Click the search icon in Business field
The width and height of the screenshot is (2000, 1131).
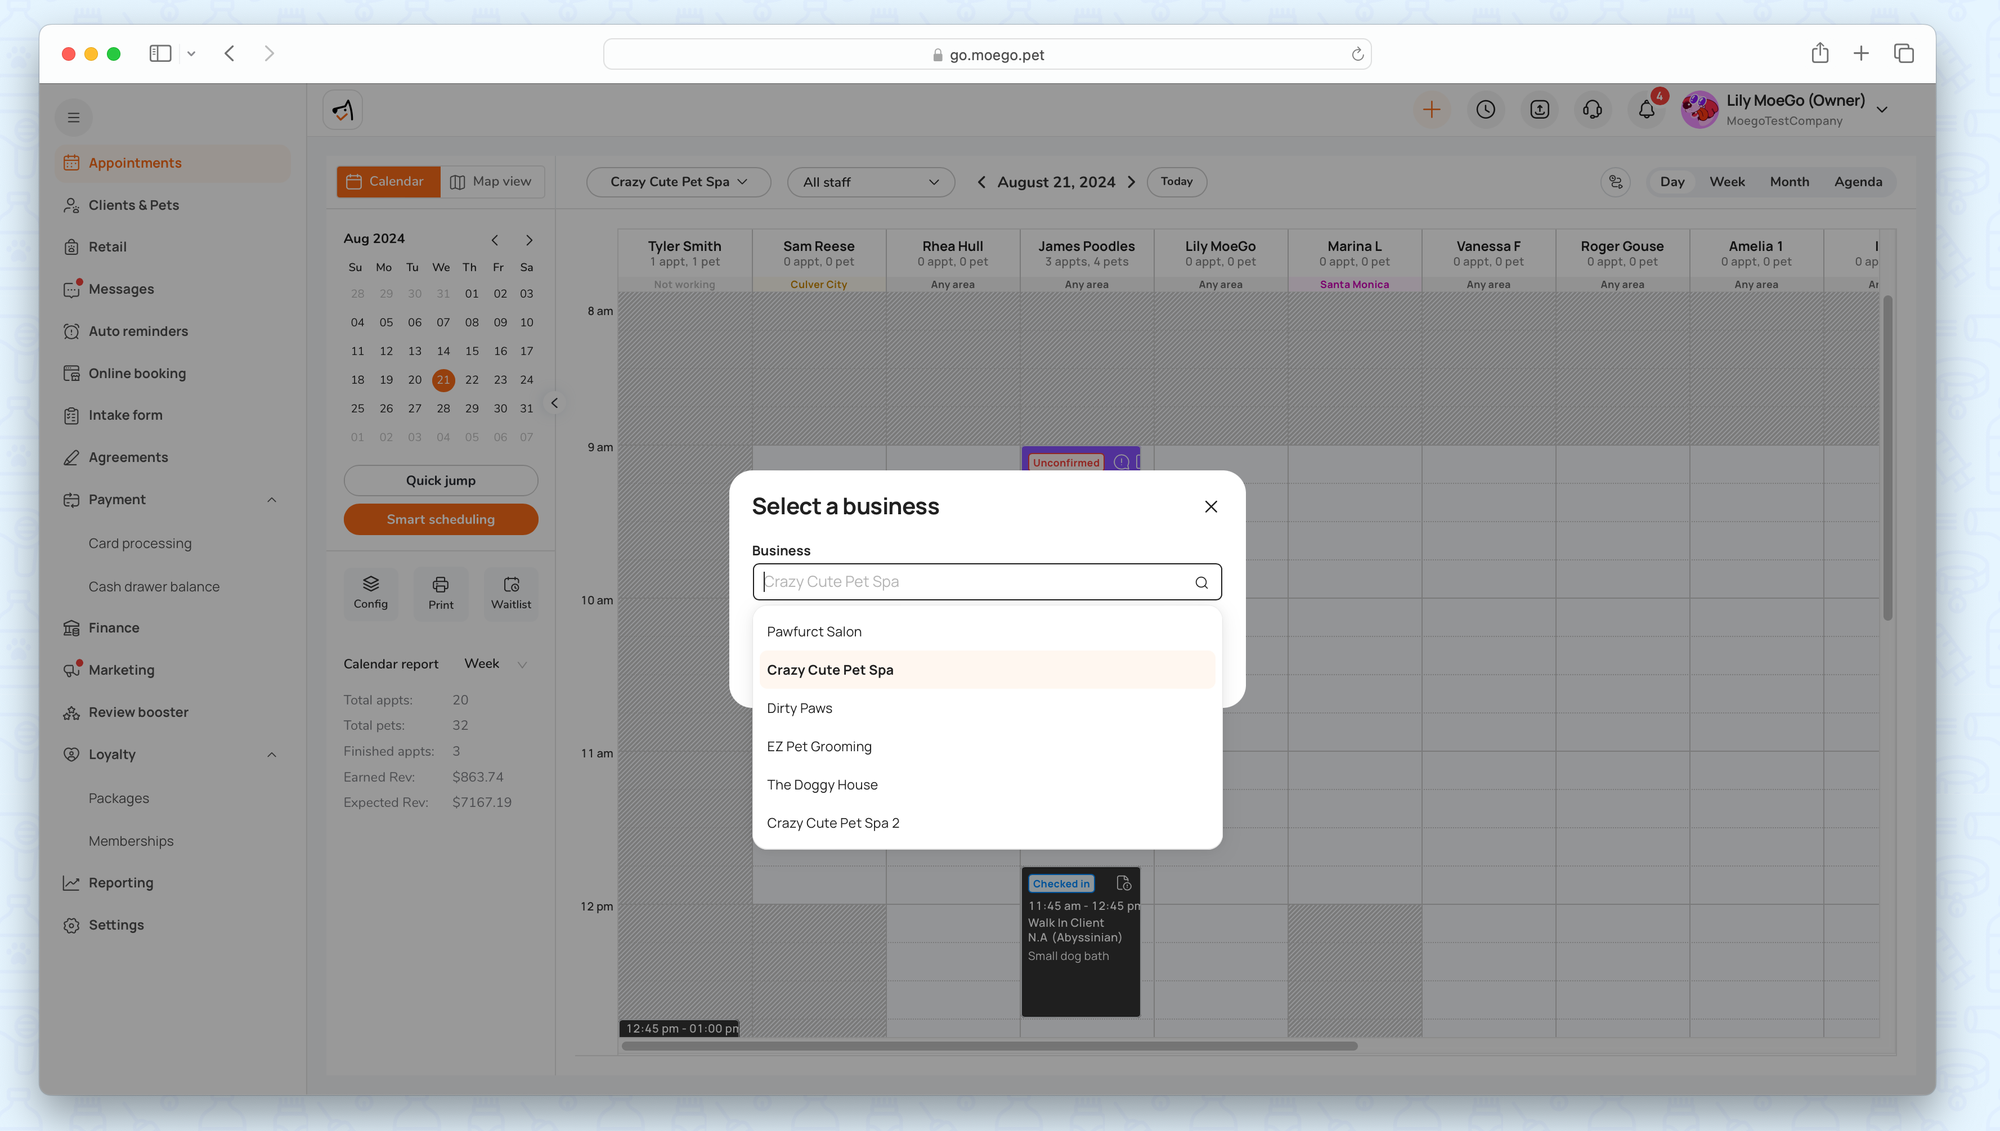1201,582
